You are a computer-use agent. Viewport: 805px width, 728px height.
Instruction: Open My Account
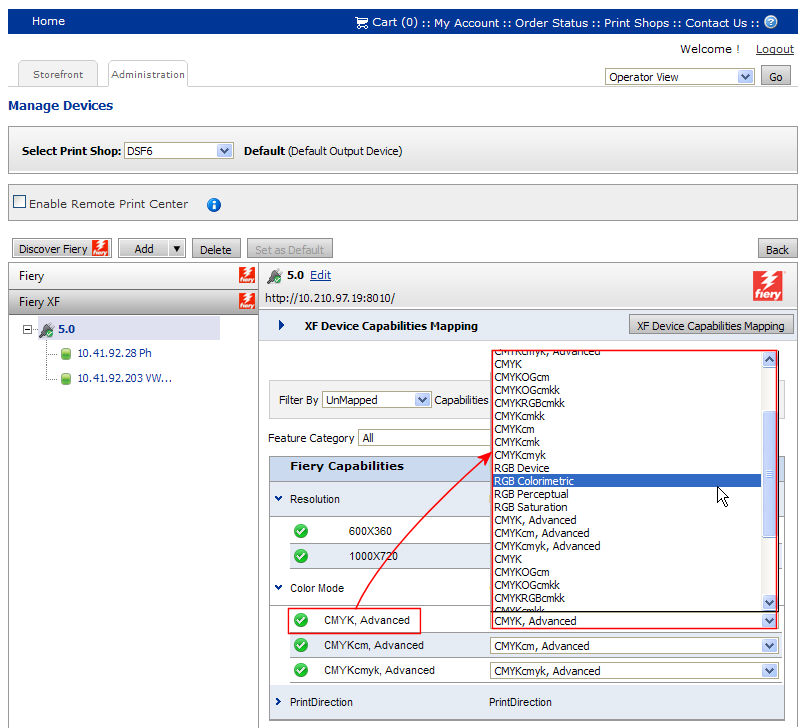click(466, 23)
